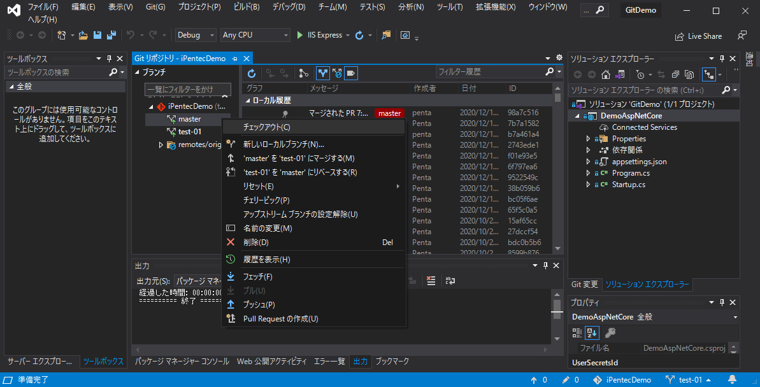This screenshot has height=387, width=760.
Task: Click the feedback icon next to Live Share
Action: 742,35
